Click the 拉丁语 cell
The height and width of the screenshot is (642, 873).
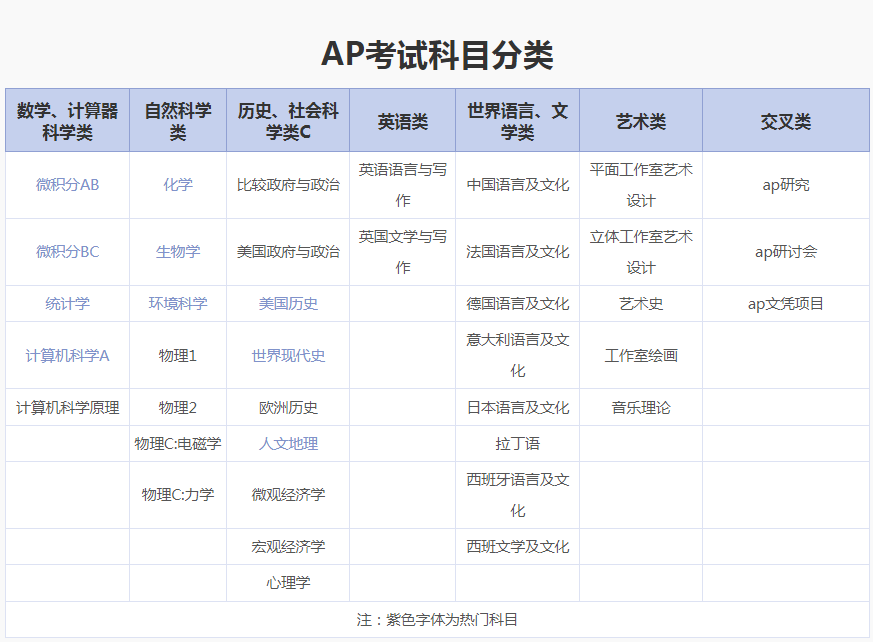(517, 444)
